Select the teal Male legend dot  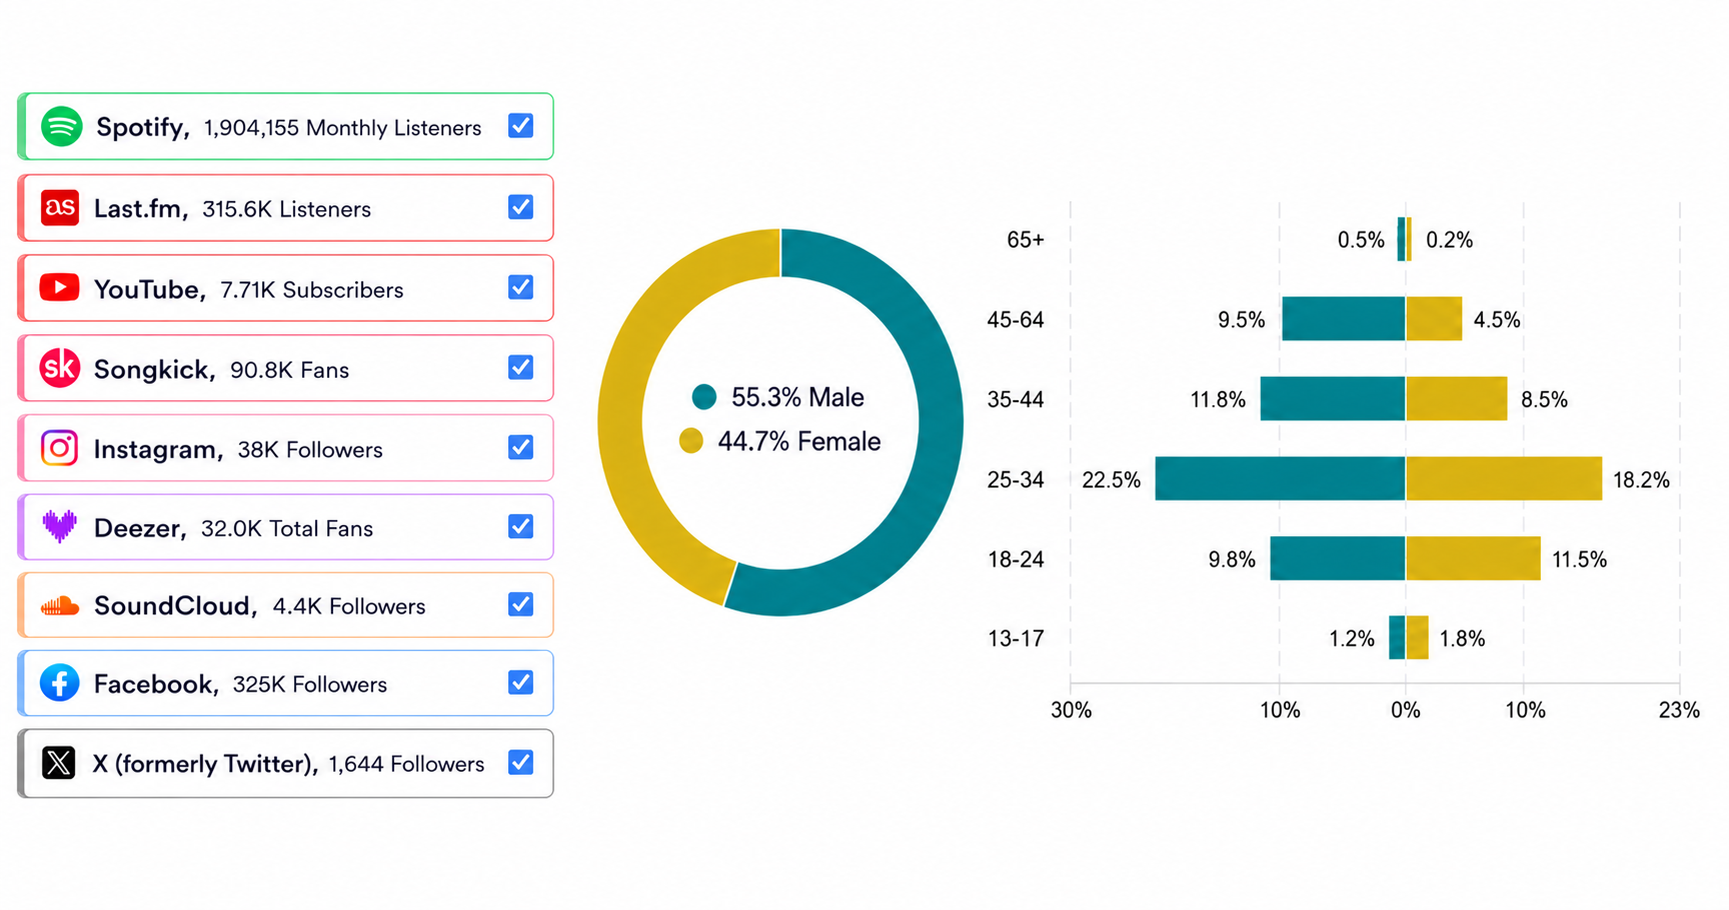(704, 397)
